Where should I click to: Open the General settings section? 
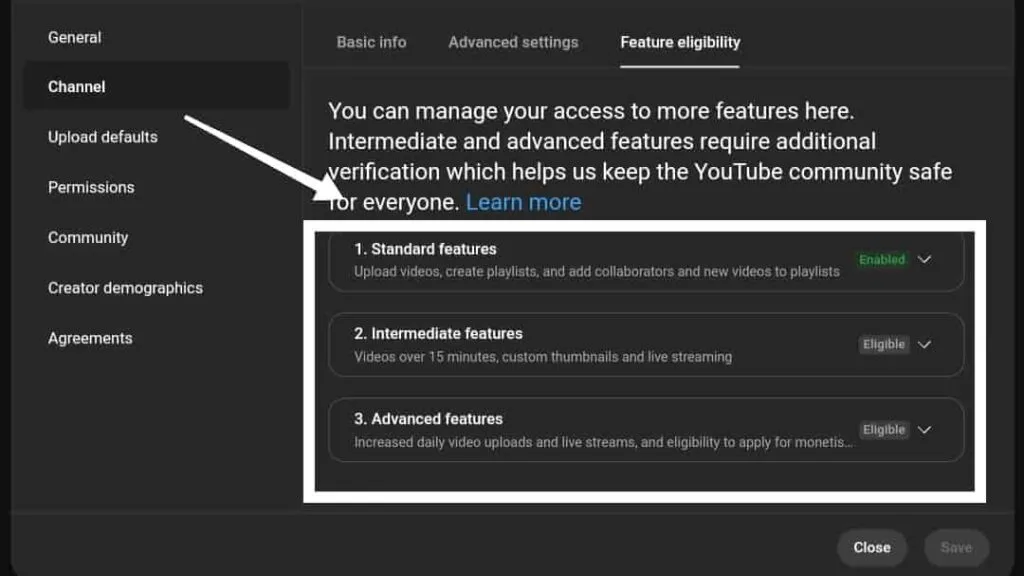click(74, 37)
